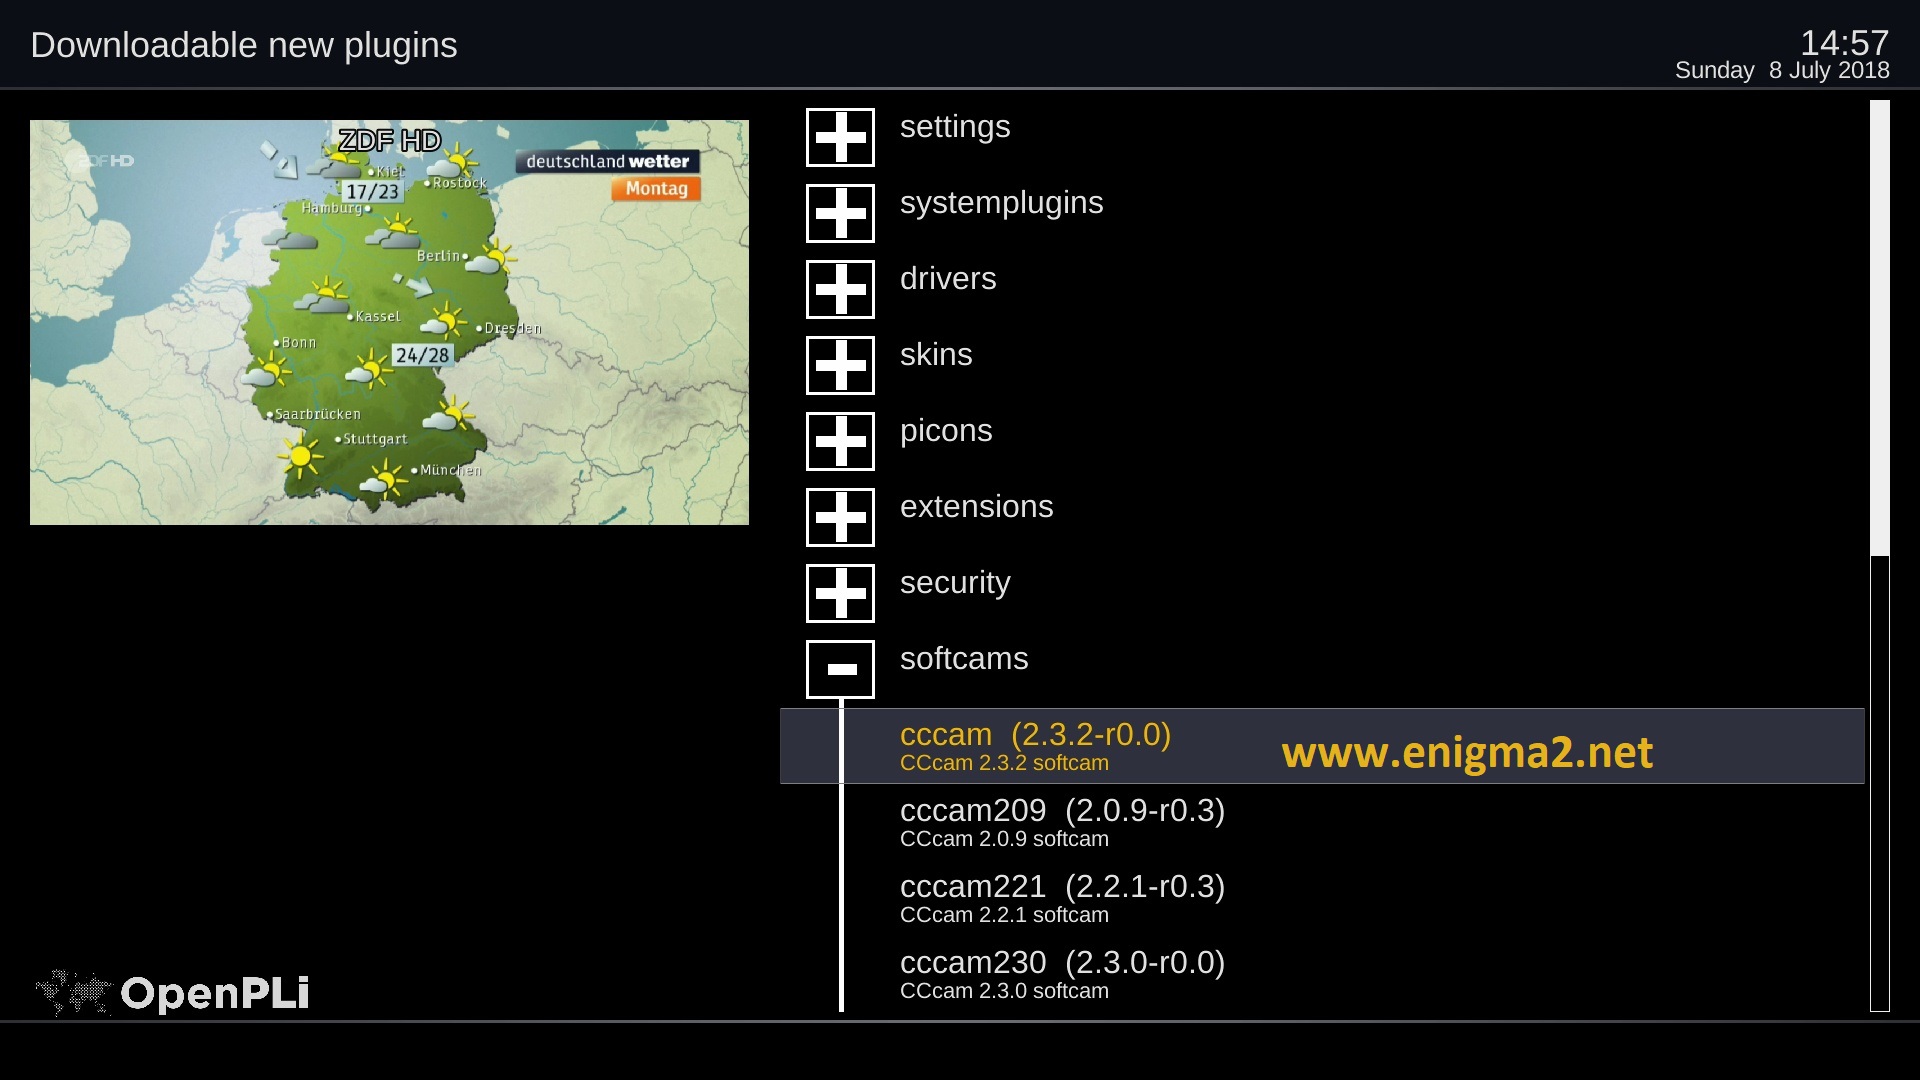
Task: Select the systemplugins category label
Action: tap(1001, 204)
